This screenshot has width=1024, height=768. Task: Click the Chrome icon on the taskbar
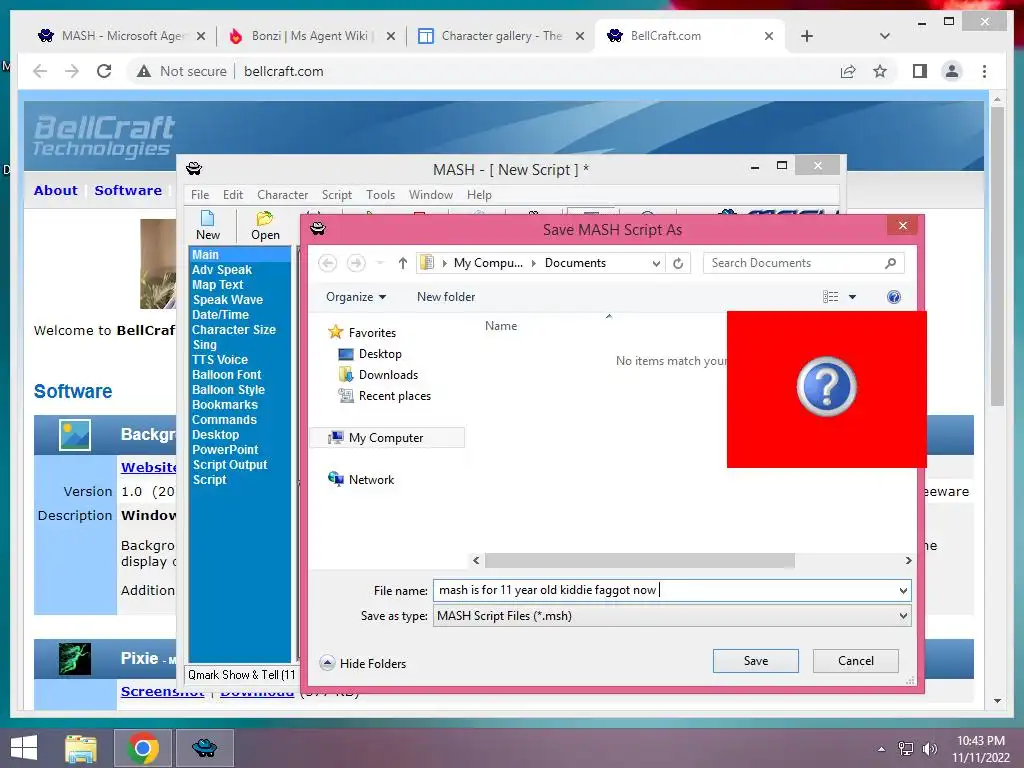tap(142, 748)
